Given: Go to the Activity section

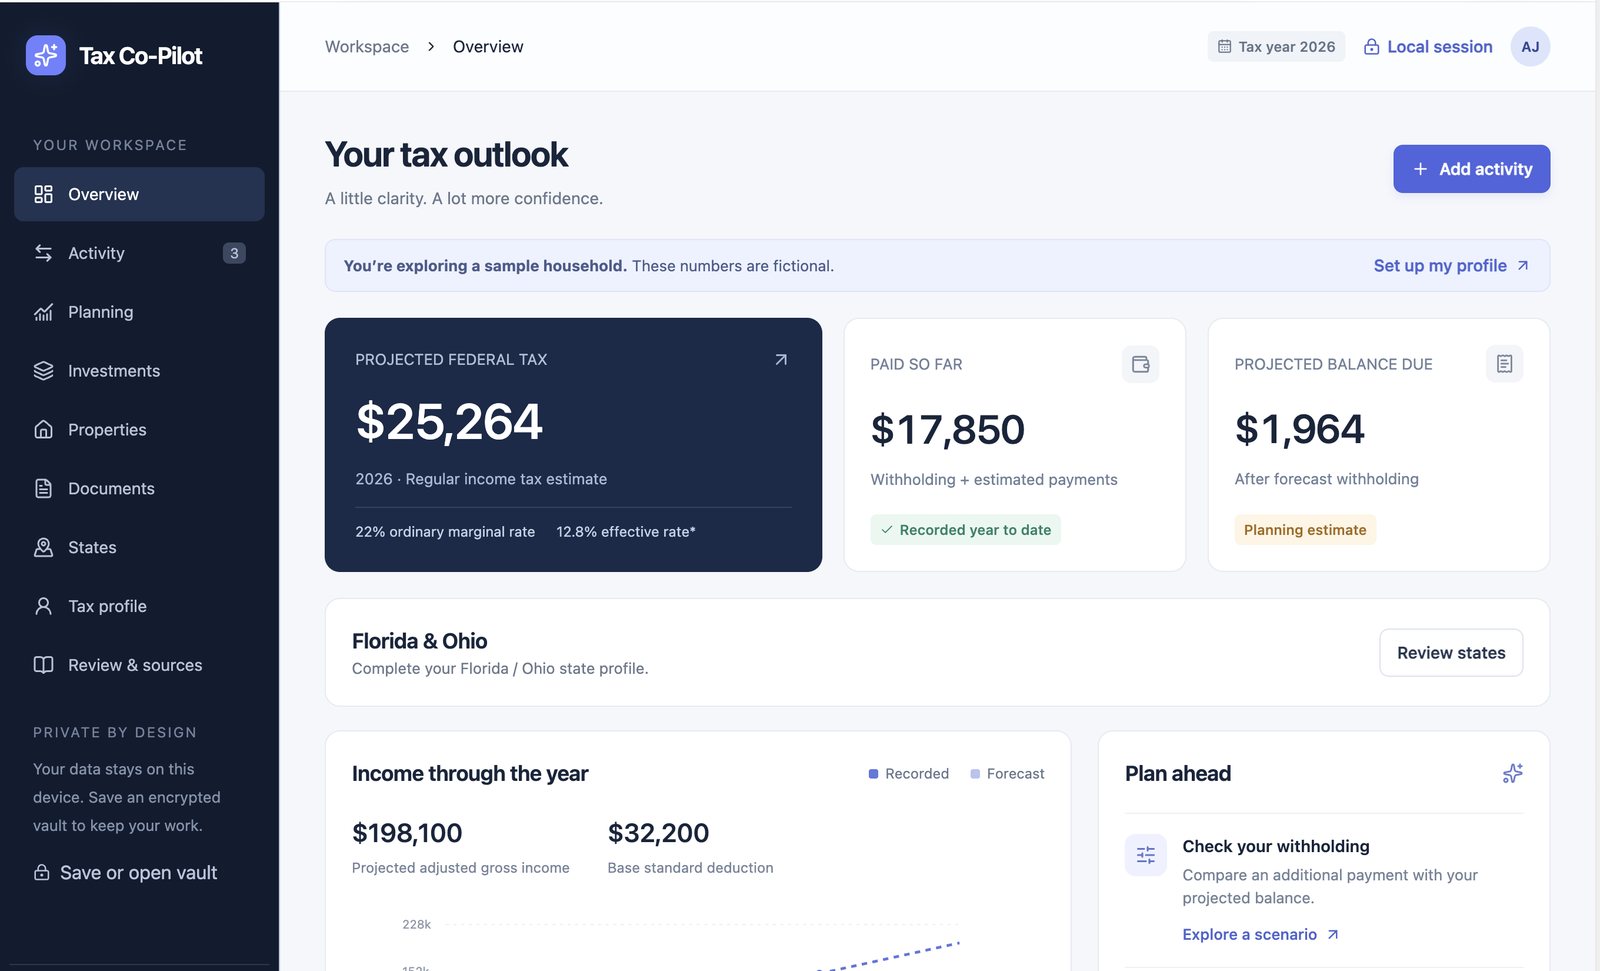Looking at the screenshot, I should pos(139,253).
